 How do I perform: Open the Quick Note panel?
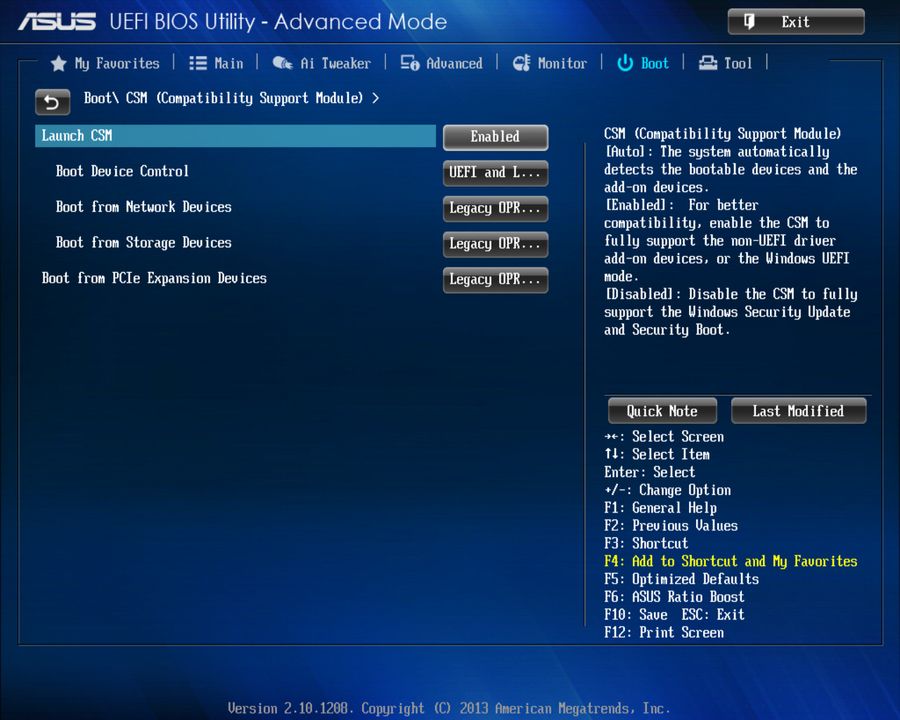(x=661, y=410)
